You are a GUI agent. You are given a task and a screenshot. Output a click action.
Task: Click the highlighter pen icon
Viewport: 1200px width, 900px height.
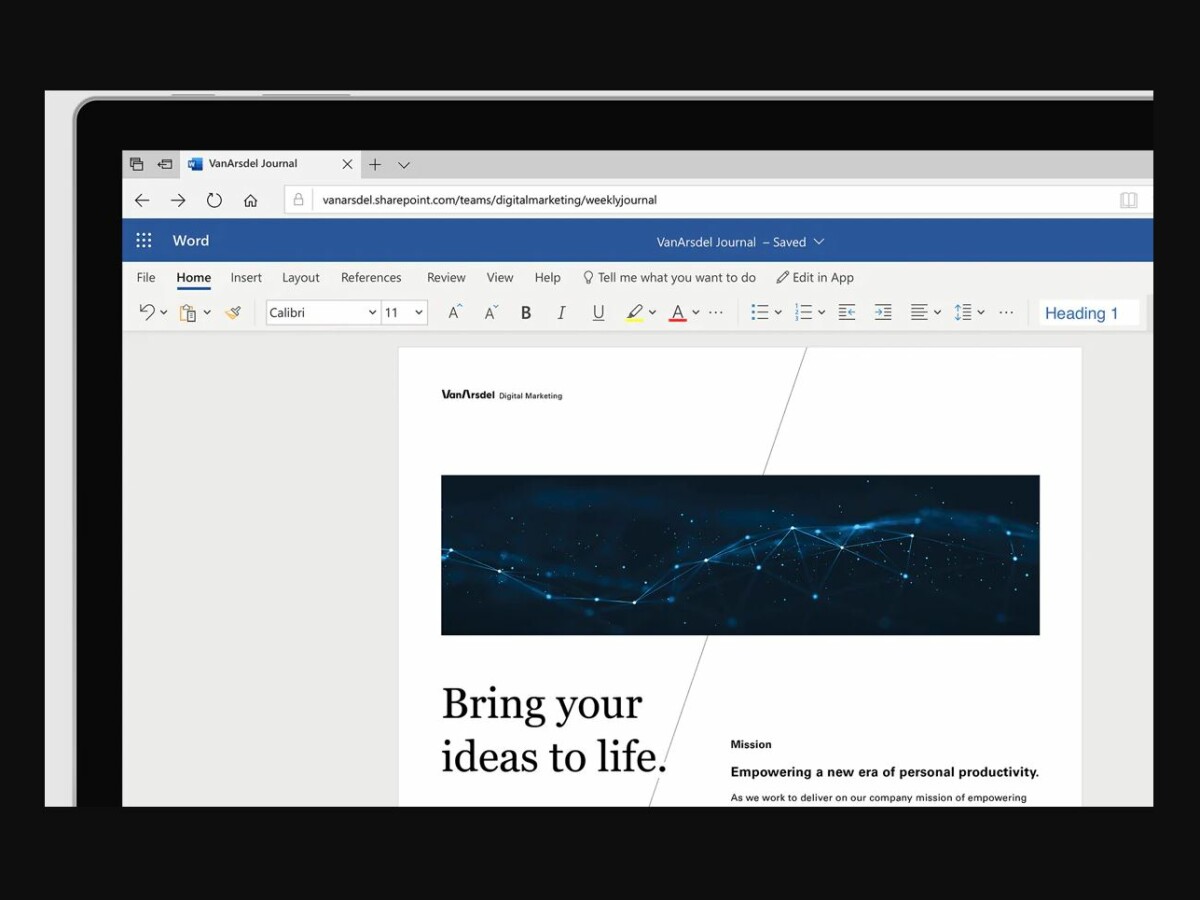(x=634, y=313)
